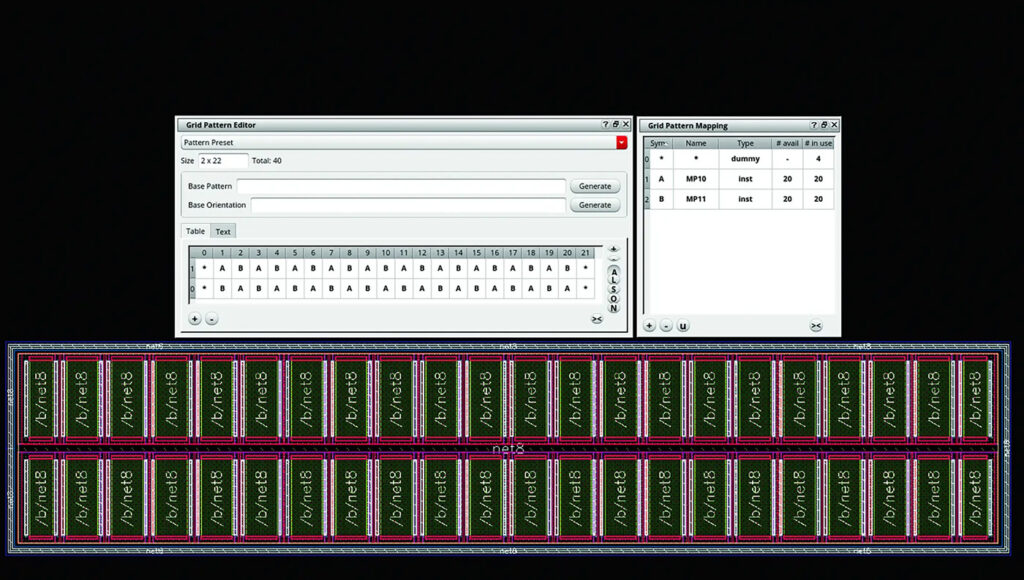Click the 'u' button in Grid Pattern Mapping

point(683,326)
